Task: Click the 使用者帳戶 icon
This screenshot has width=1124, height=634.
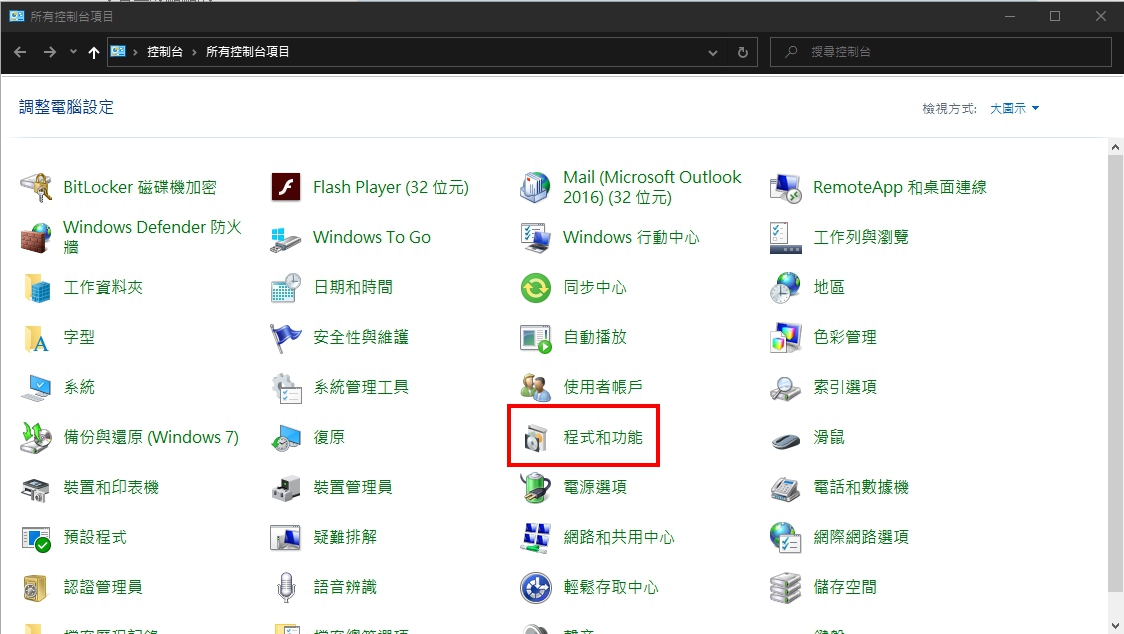Action: (535, 387)
